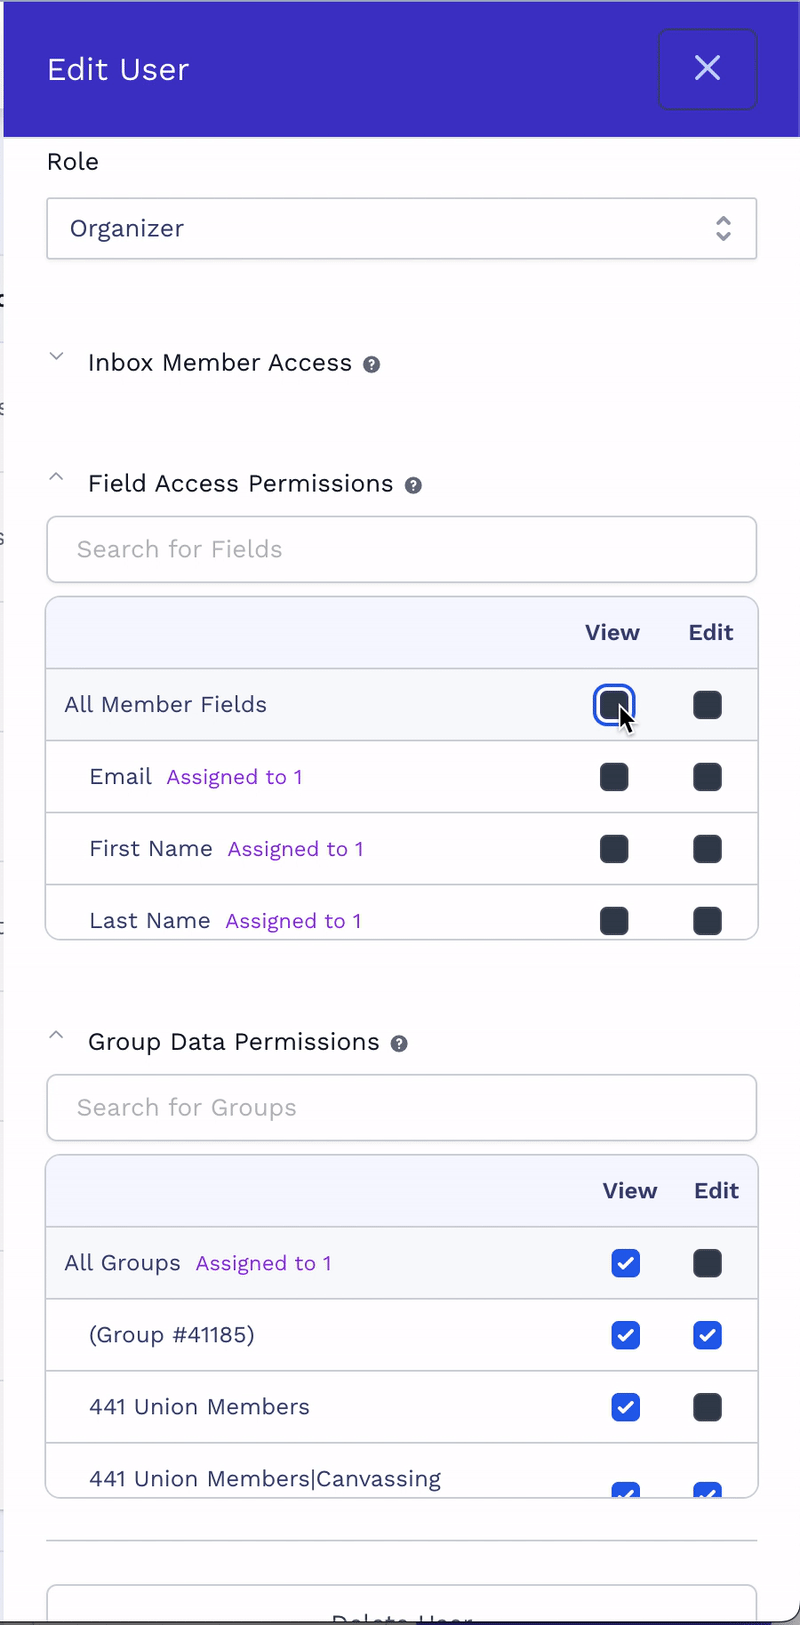Close the Edit User panel
800x1625 pixels.
707,69
